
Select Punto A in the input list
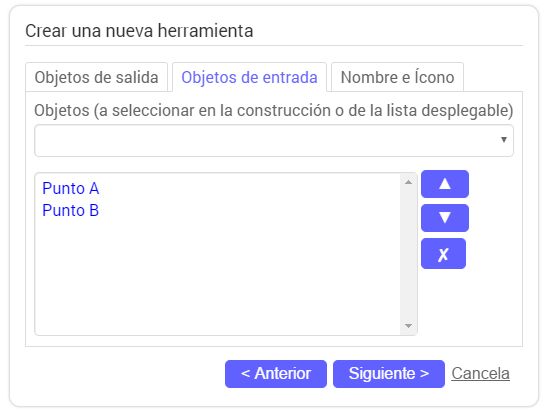71,188
